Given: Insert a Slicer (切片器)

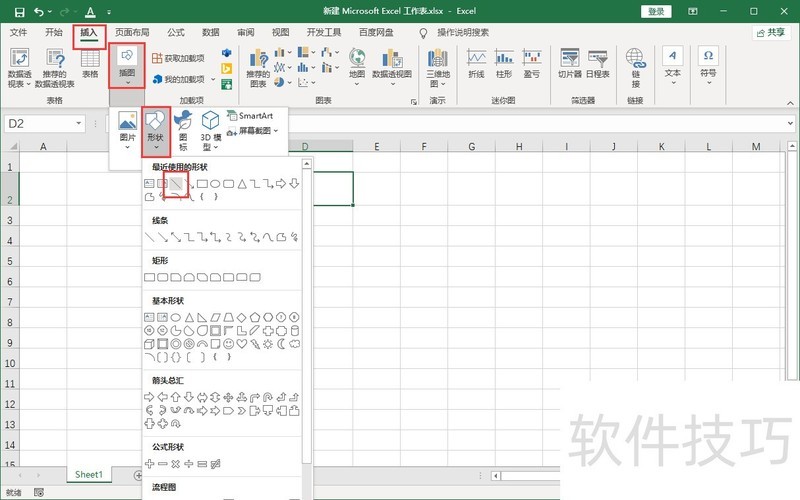Looking at the screenshot, I should [x=569, y=64].
